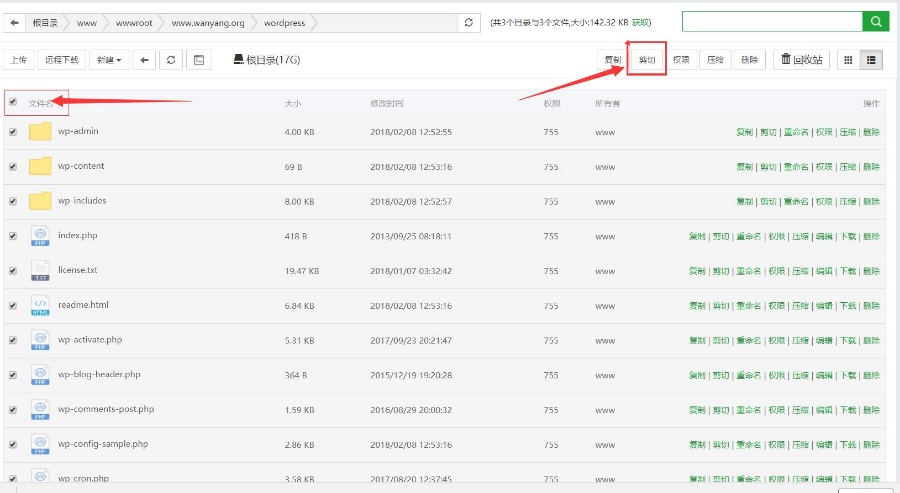Click the index.php file icon
The width and height of the screenshot is (900, 493).
pyautogui.click(x=40, y=236)
